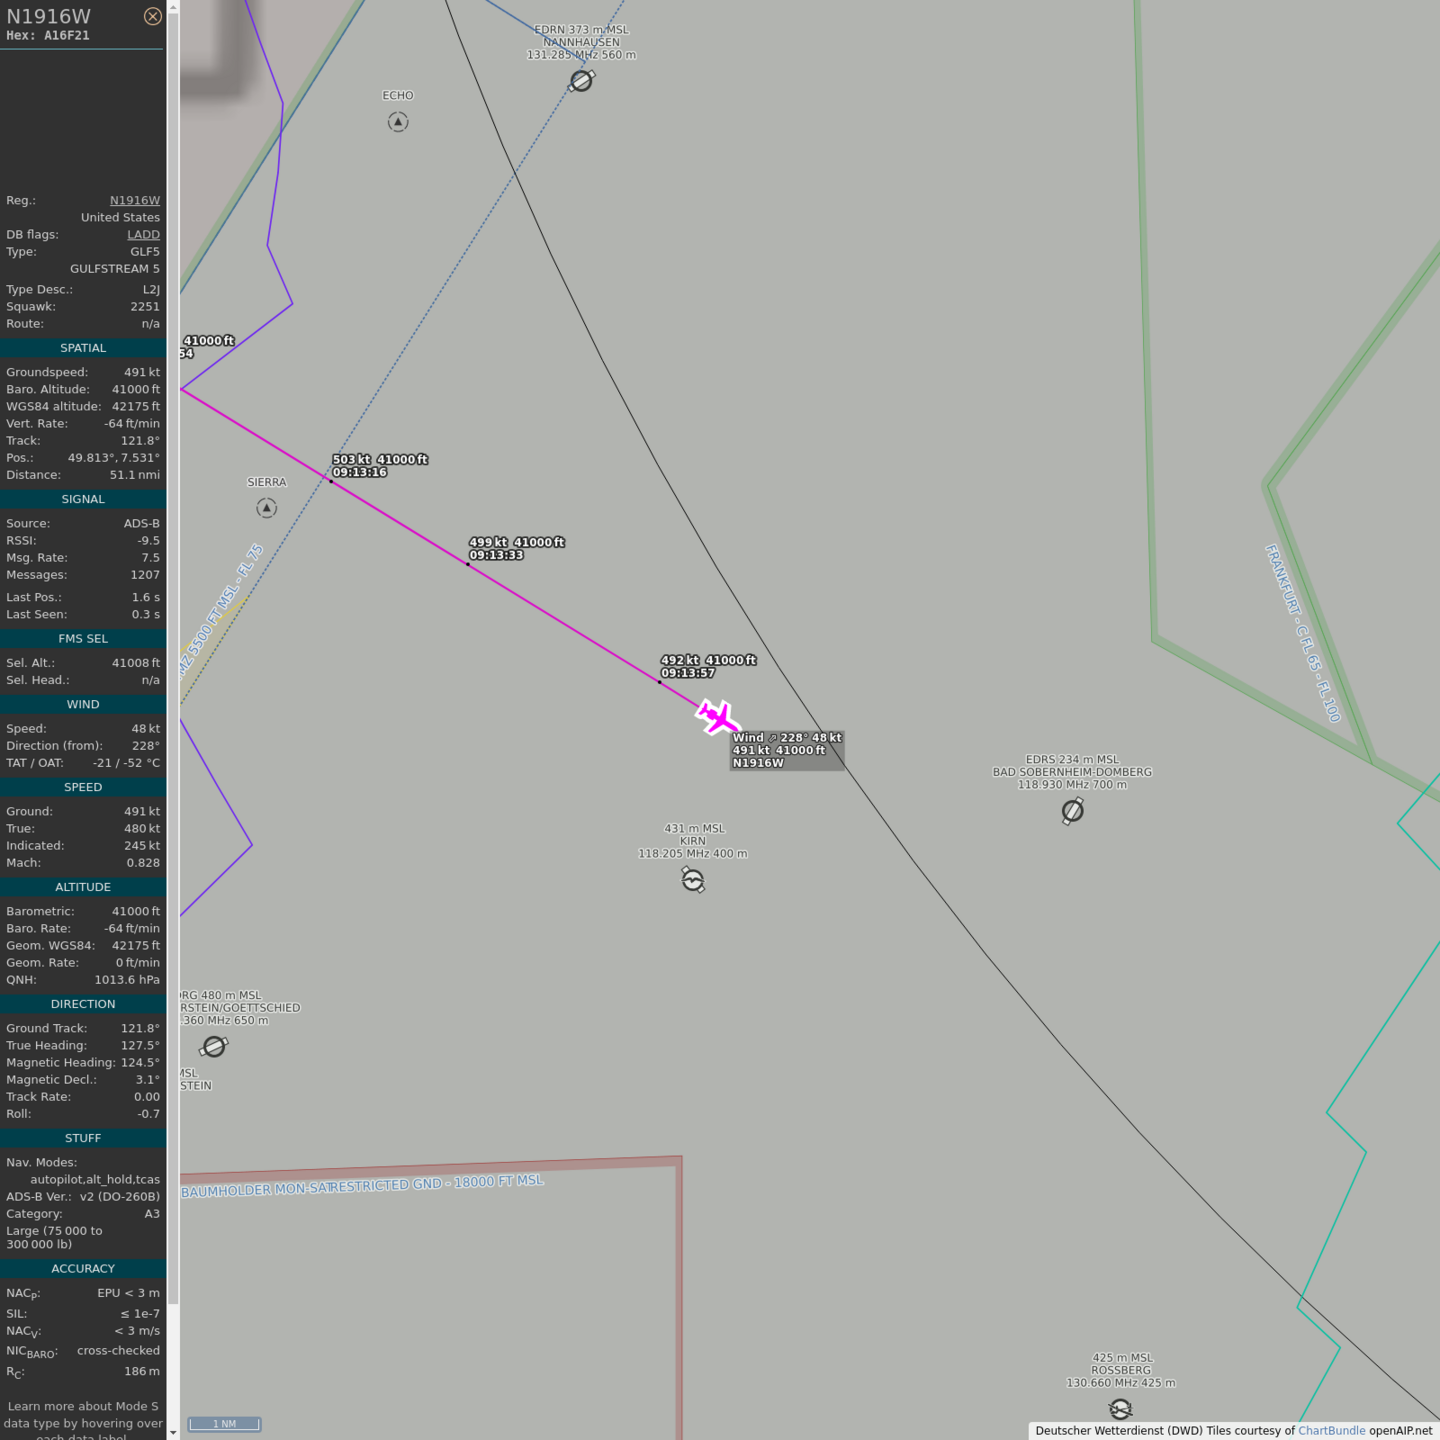1440x1440 pixels.
Task: Click the 1 NM map scale bar
Action: (x=224, y=1424)
